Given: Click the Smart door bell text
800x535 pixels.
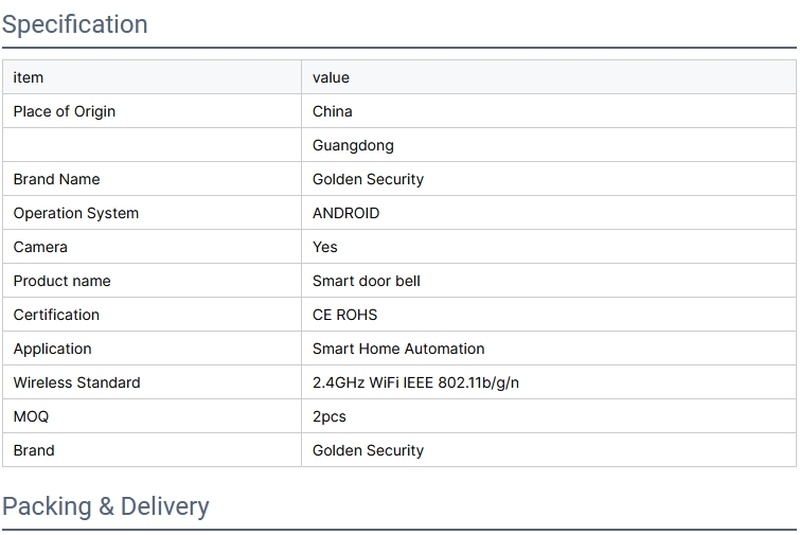Looking at the screenshot, I should tap(366, 281).
